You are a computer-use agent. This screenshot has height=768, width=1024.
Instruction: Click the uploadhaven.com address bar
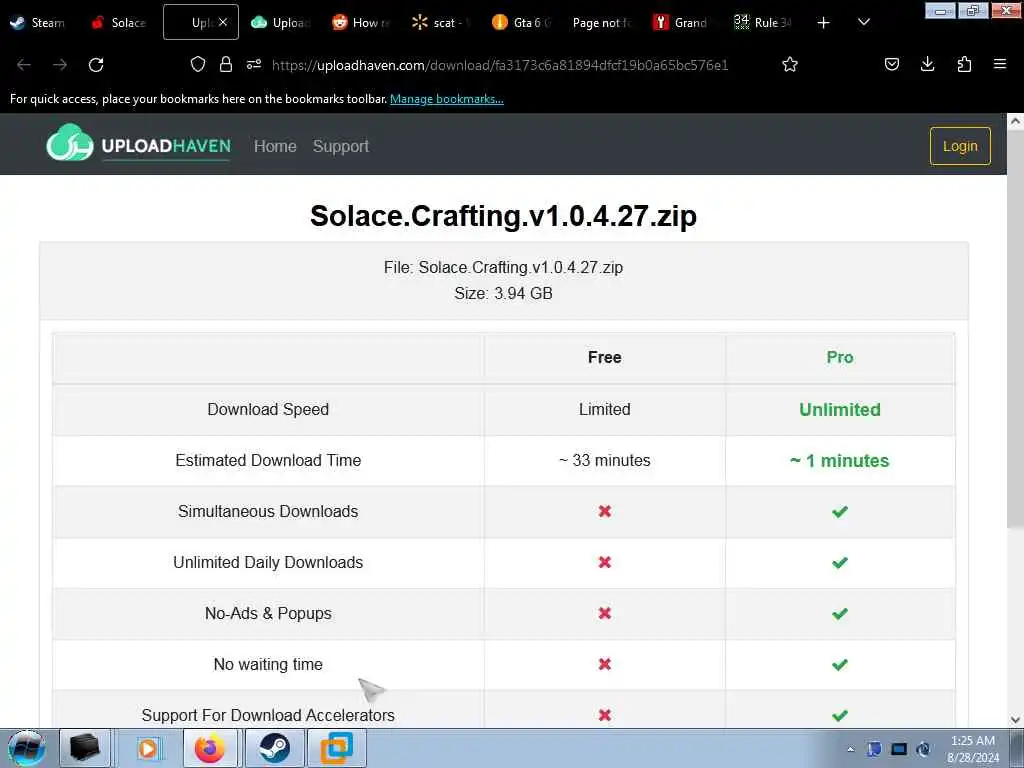pyautogui.click(x=500, y=65)
